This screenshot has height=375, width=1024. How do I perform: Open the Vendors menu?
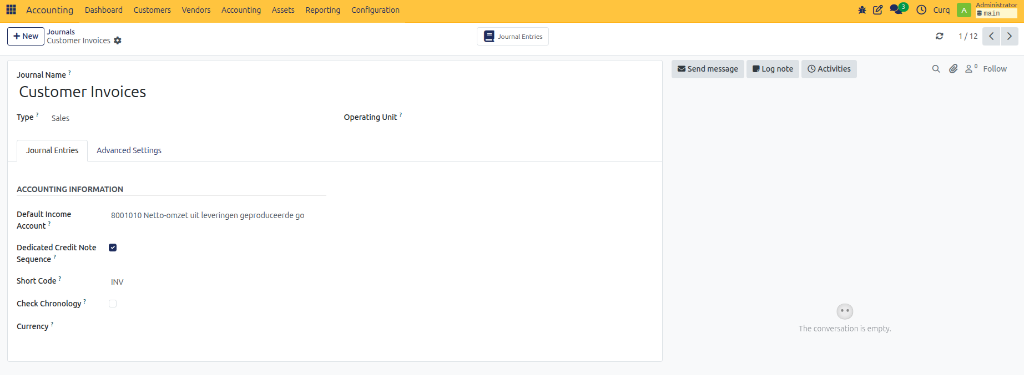[196, 10]
